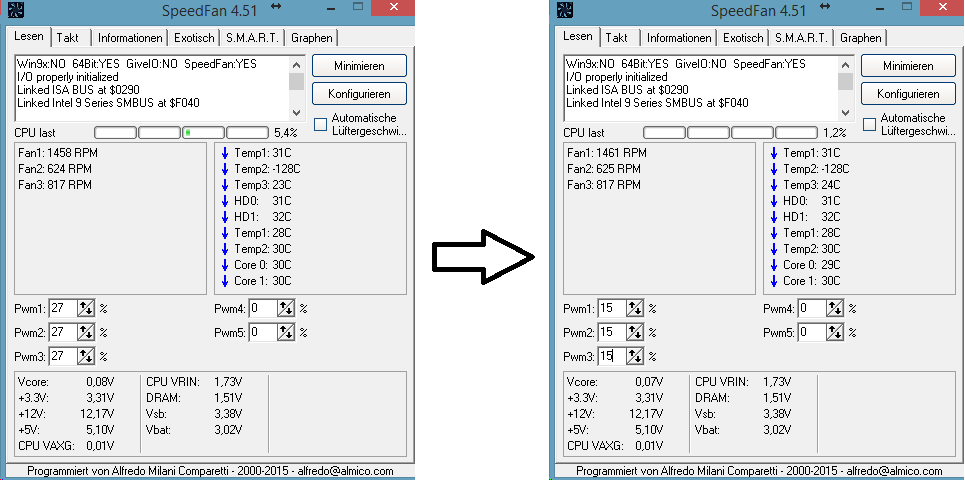This screenshot has width=965, height=481.
Task: Click Pwm2 spinner arrows showing 27
Action: 86,332
